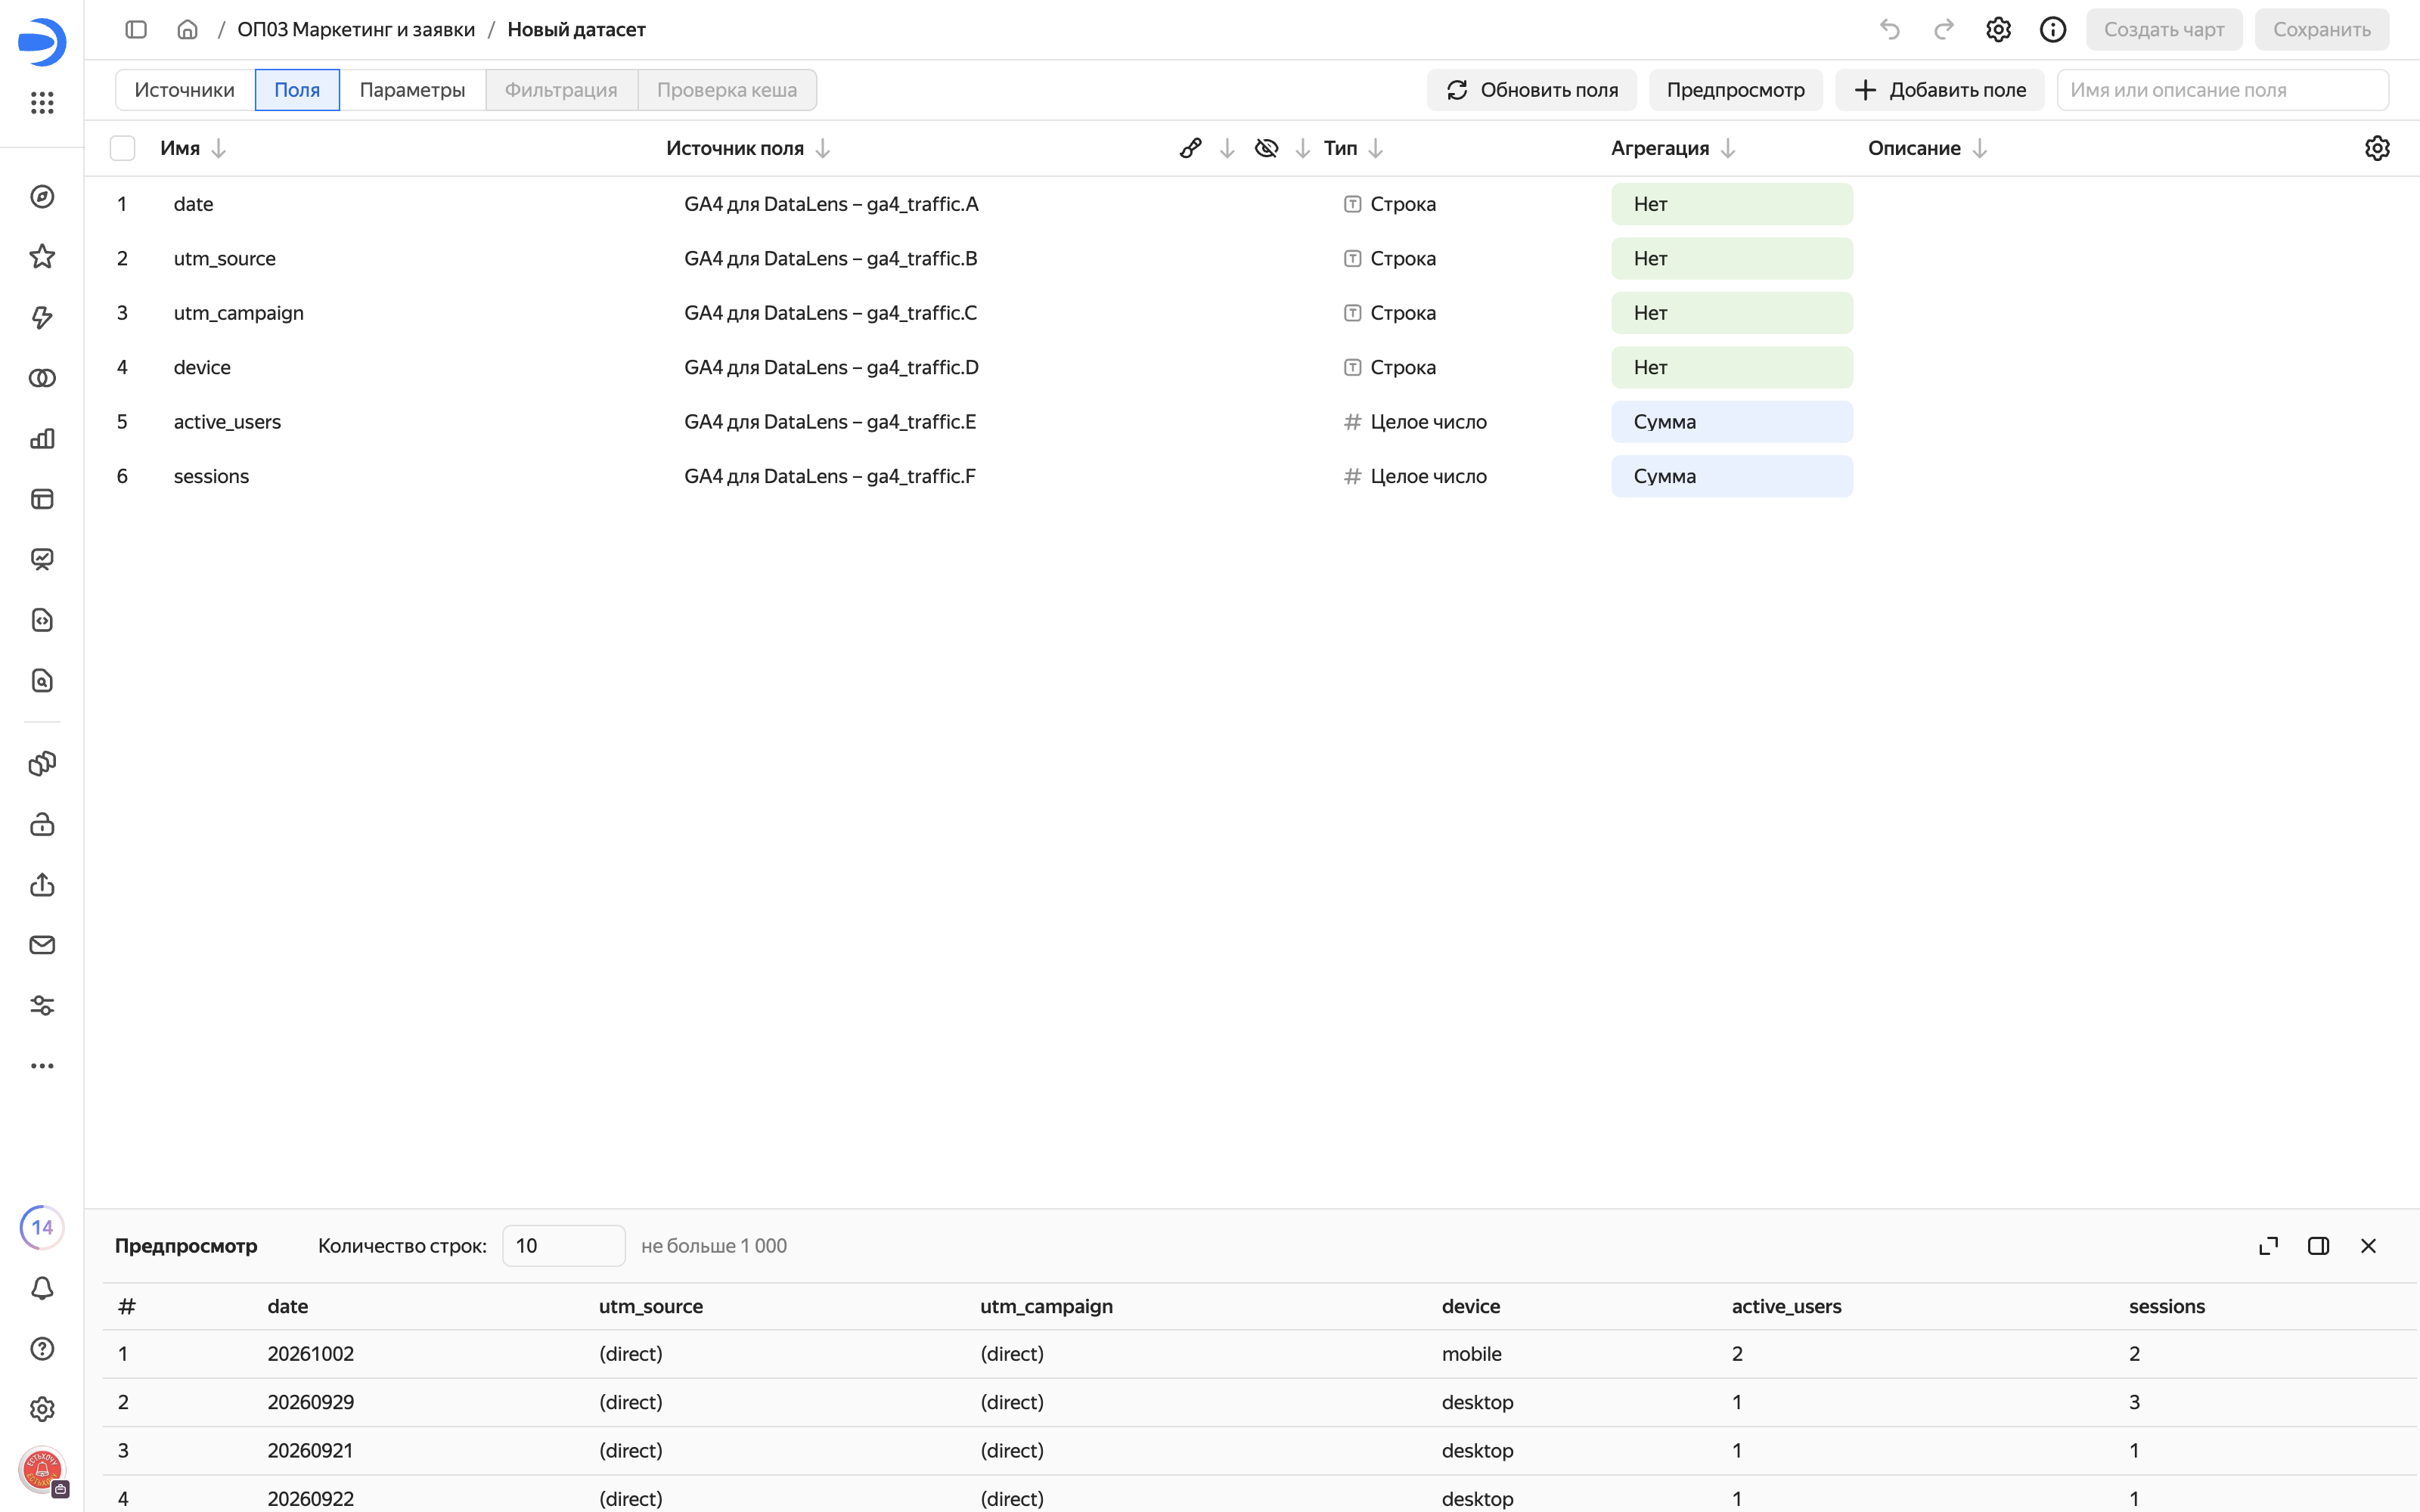
Task: Open the help question mark icon
Action: coord(42,1349)
